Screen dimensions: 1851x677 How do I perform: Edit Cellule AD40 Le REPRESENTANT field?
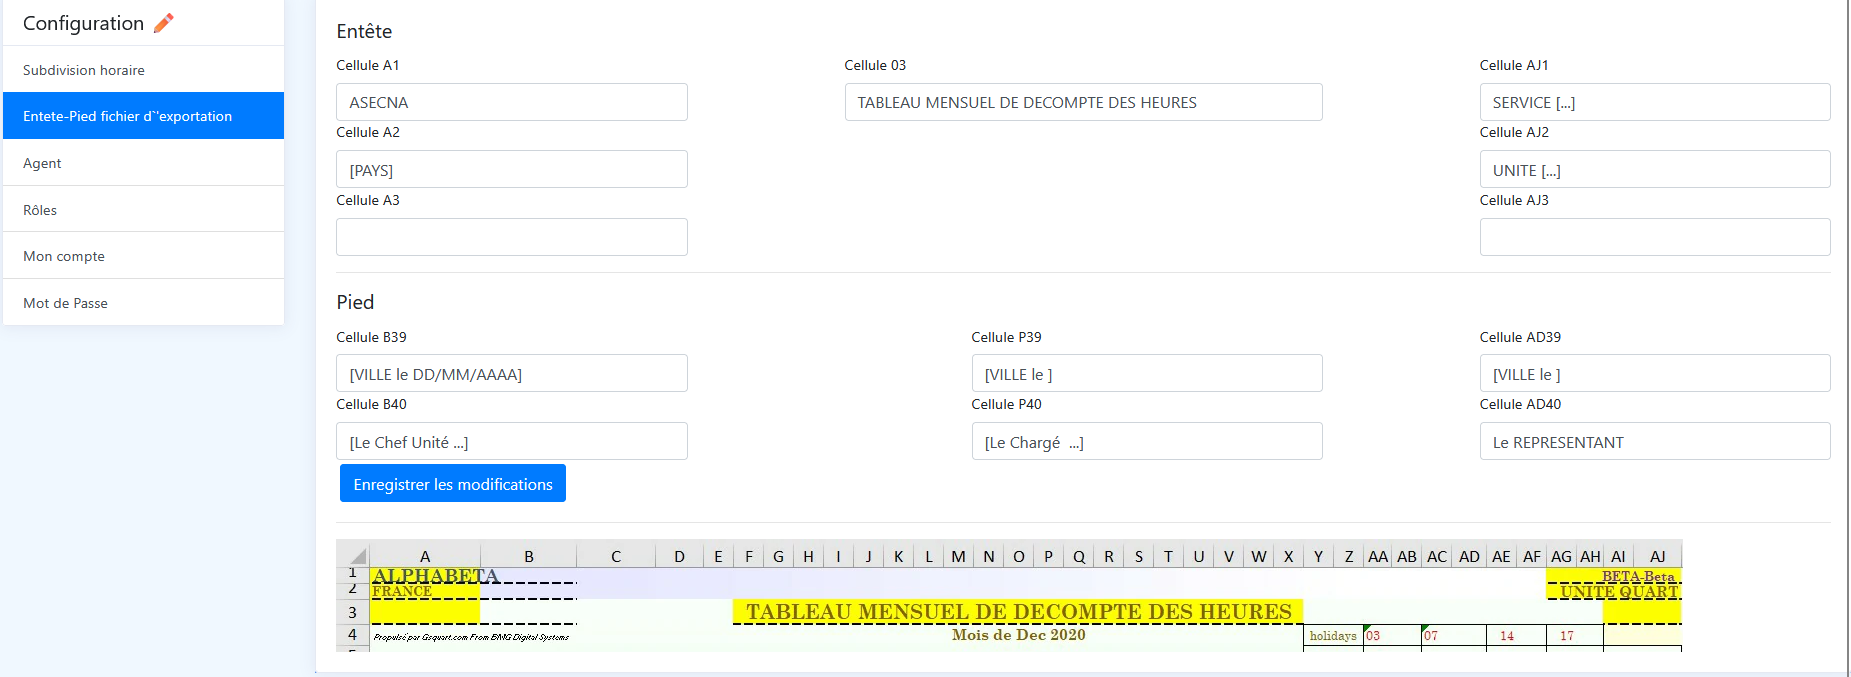(1655, 442)
